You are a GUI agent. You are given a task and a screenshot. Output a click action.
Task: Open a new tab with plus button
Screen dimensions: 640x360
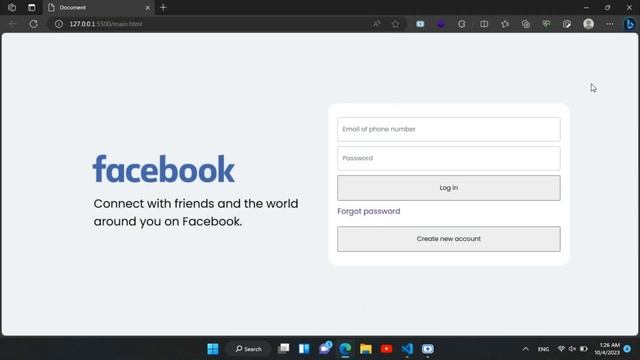163,7
